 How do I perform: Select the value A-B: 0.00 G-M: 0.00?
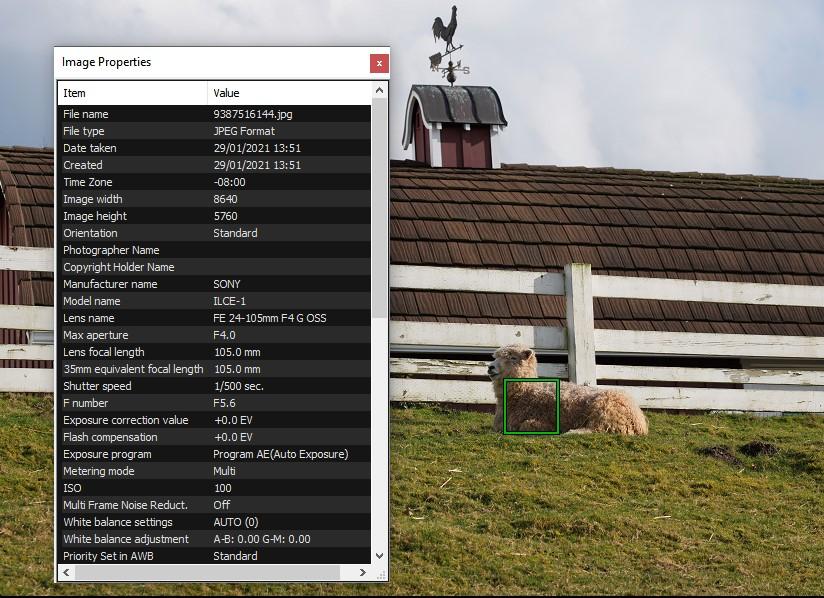(262, 539)
